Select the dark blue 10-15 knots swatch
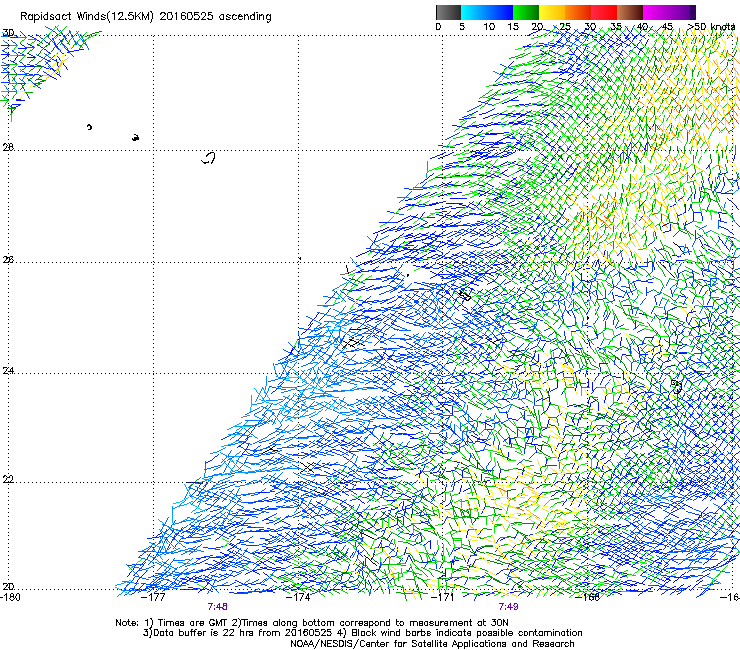This screenshot has width=740, height=650. click(500, 12)
